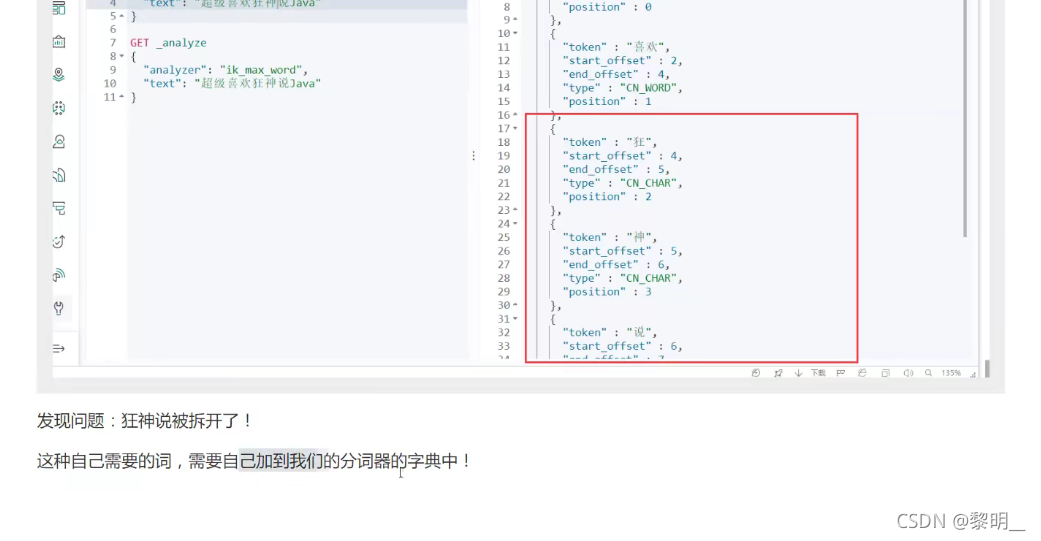Toggle fold arrow at request line 11

(121, 97)
